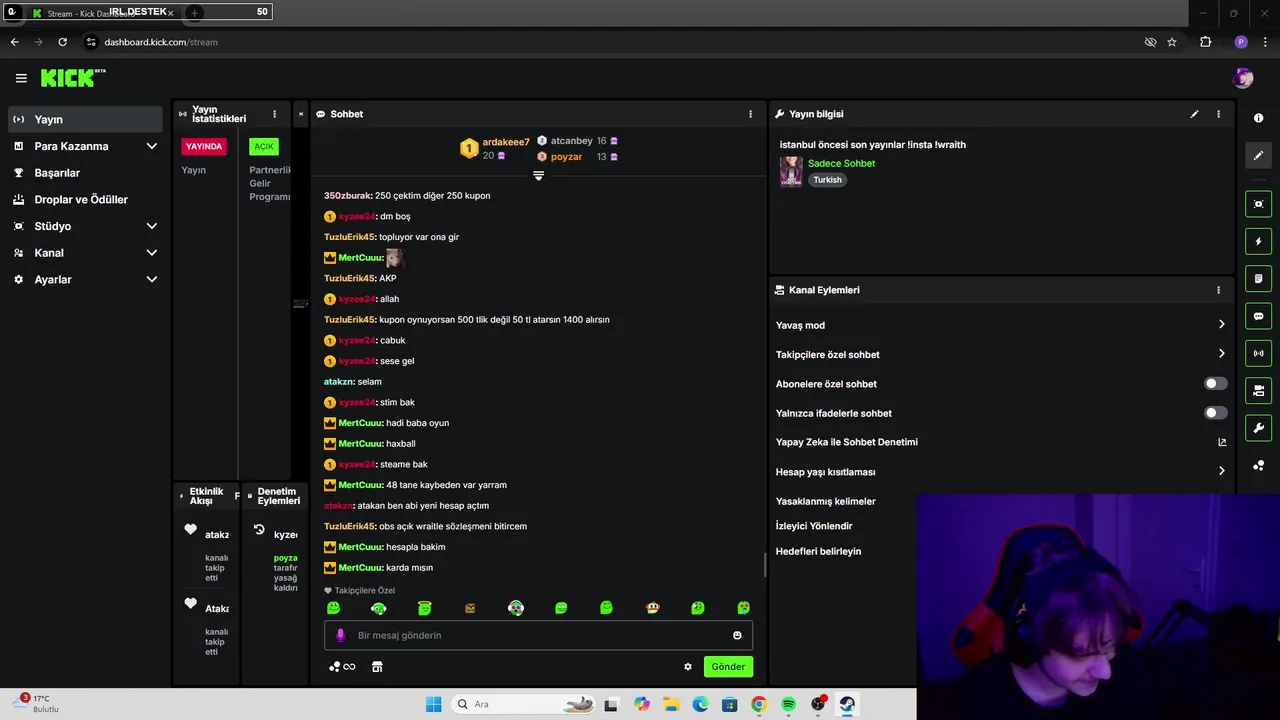Open Hedefleri belirleyin option
Image resolution: width=1280 pixels, height=720 pixels.
[x=818, y=551]
